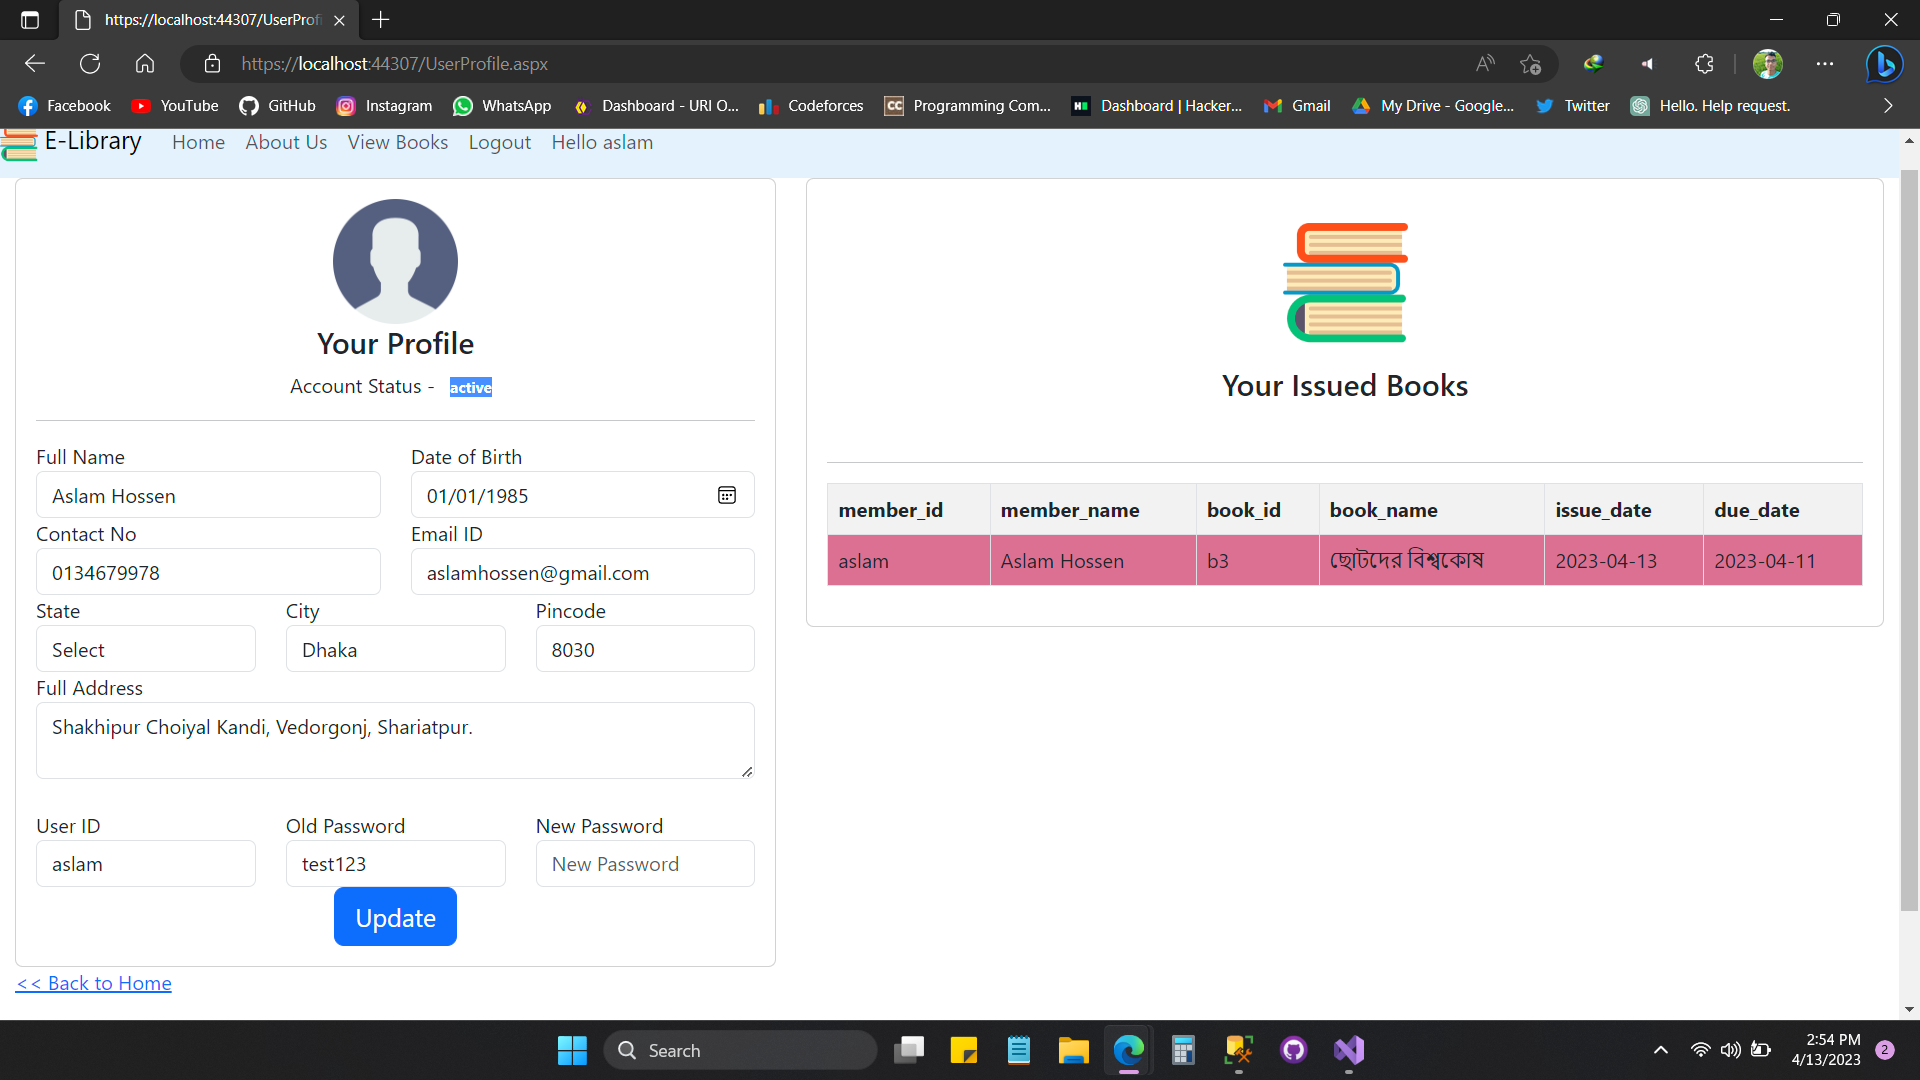Viewport: 1920px width, 1080px height.
Task: Click the browser profile avatar picture
Action: [x=1767, y=63]
